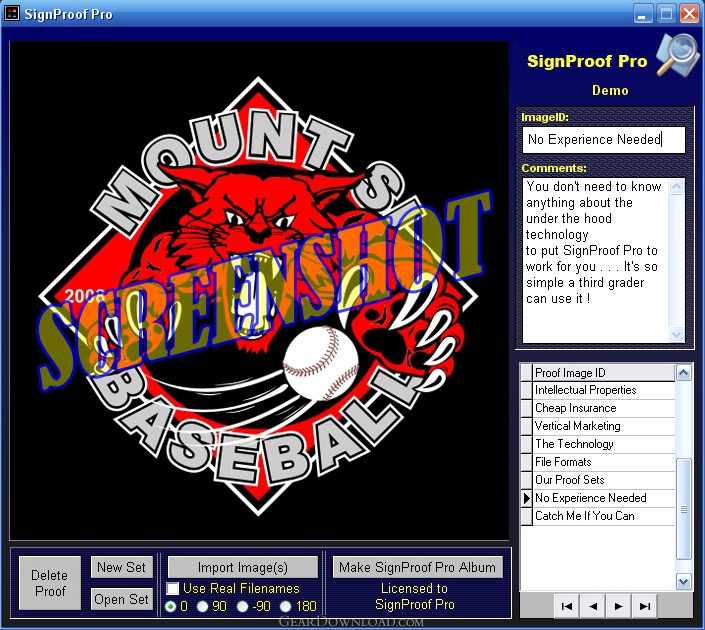Enable the Use Real Filenames checkbox

(173, 589)
